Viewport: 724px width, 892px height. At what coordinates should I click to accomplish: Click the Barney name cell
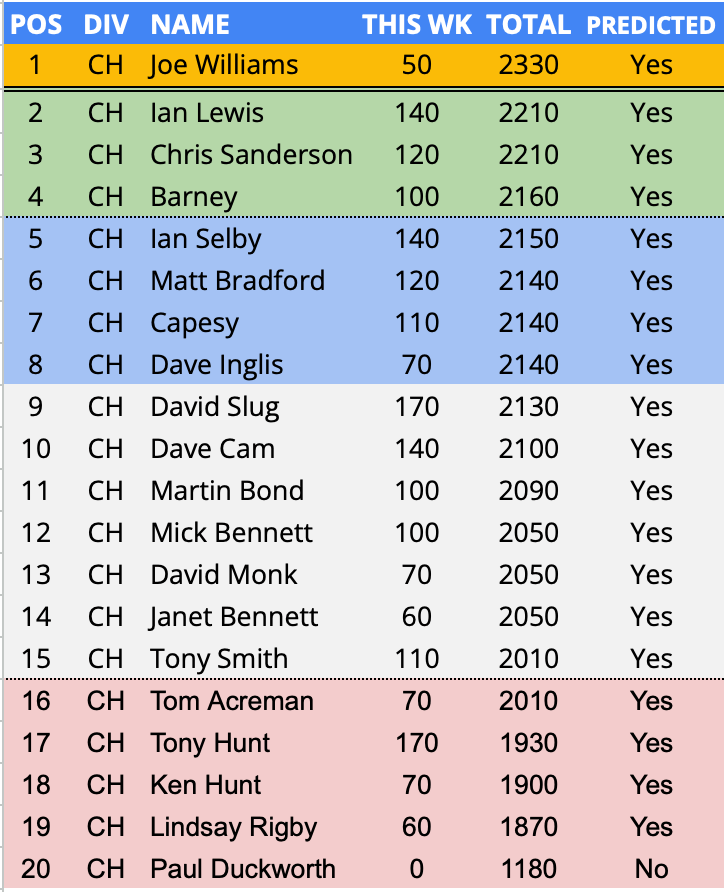(194, 197)
